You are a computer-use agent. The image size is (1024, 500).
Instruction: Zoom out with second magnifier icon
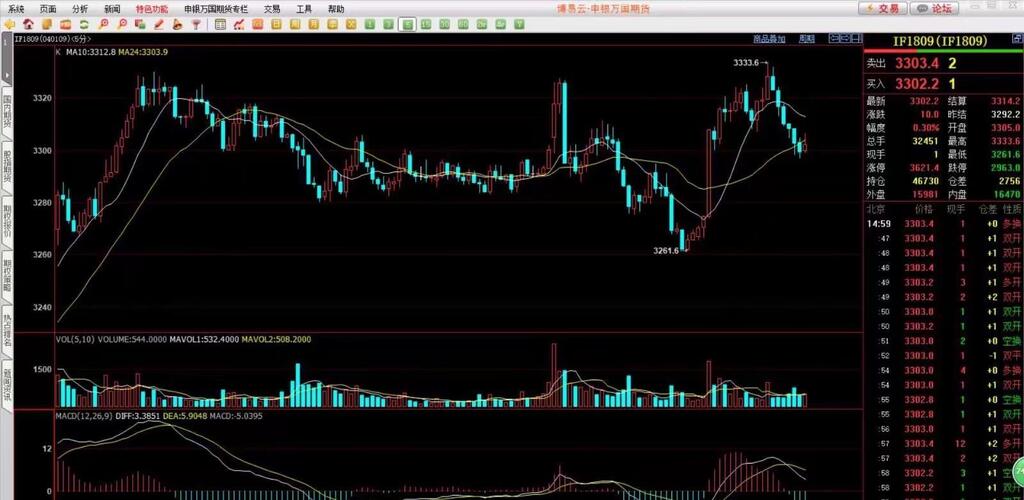121,25
